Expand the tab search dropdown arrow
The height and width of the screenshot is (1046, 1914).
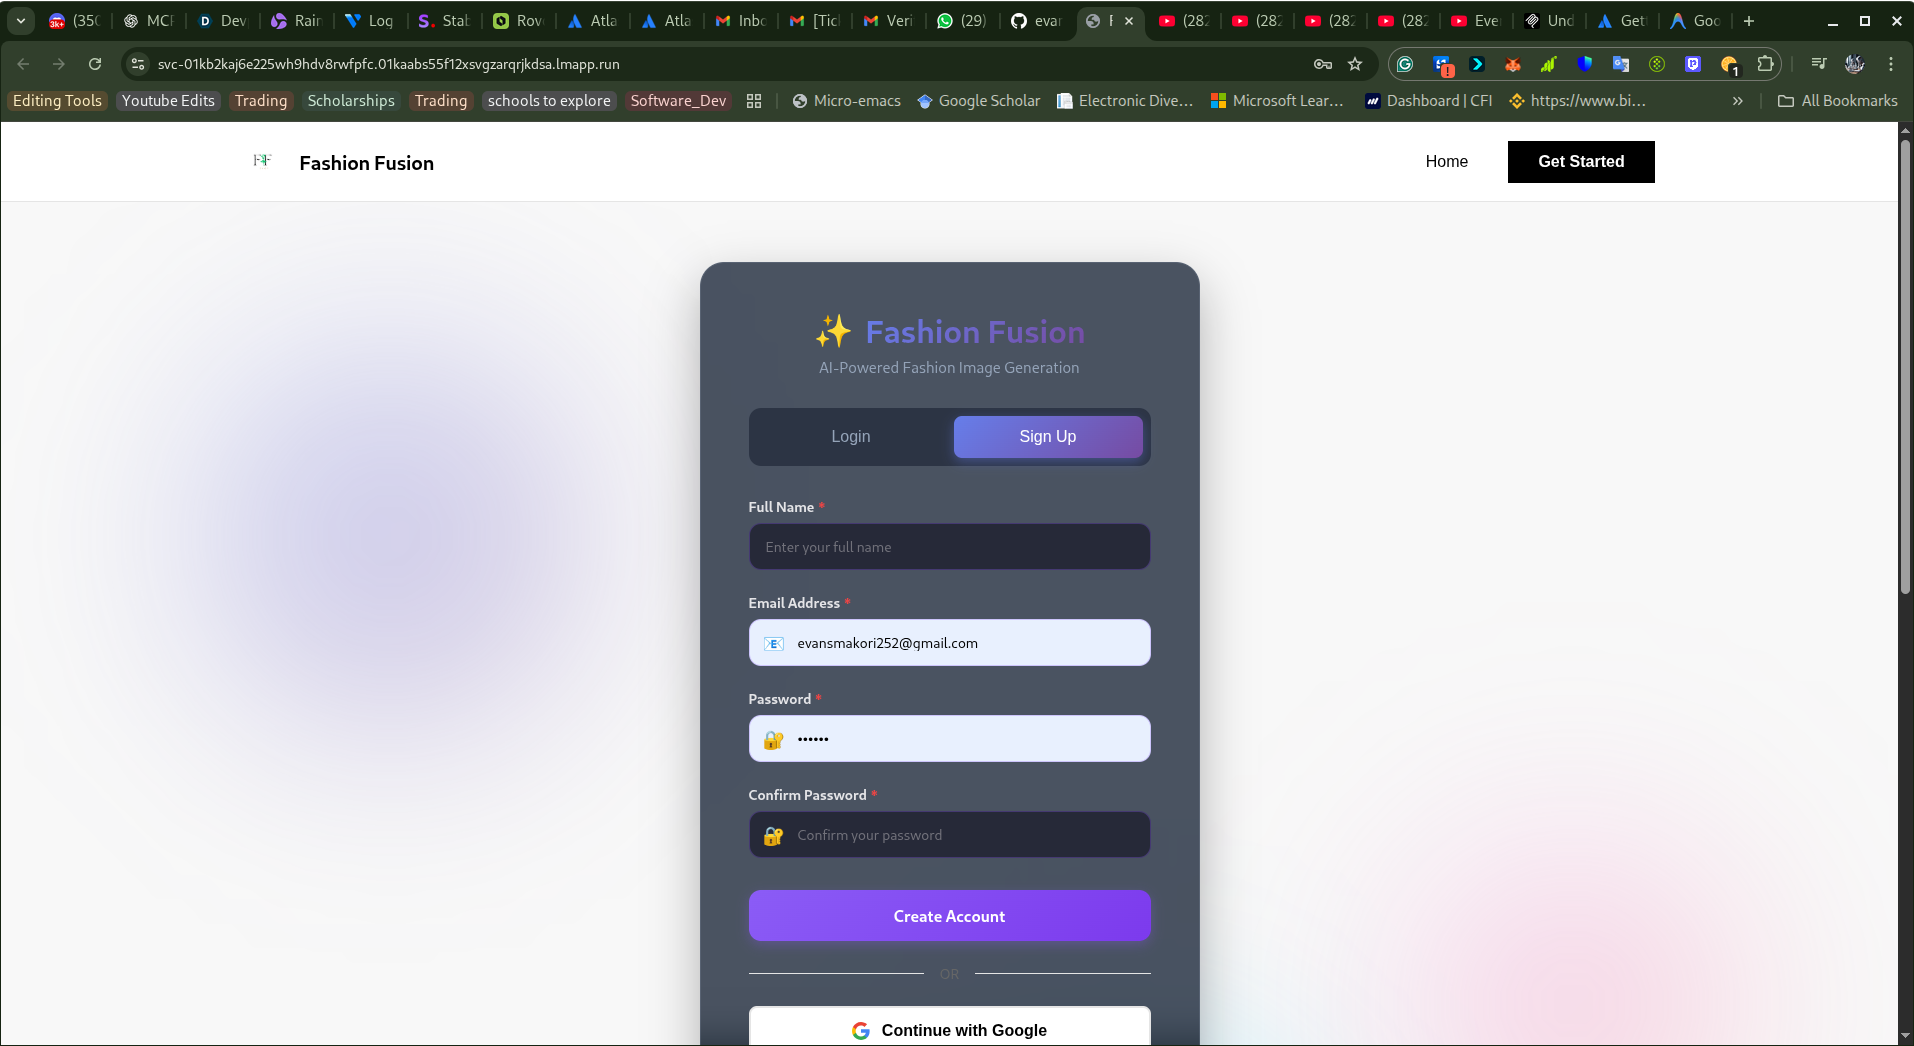click(21, 20)
